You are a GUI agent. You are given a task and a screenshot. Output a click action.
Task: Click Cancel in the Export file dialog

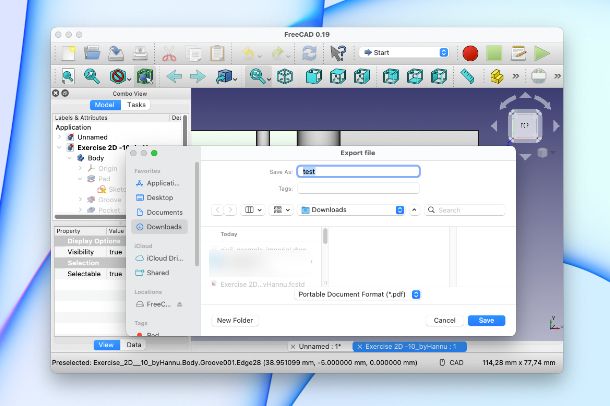[444, 320]
